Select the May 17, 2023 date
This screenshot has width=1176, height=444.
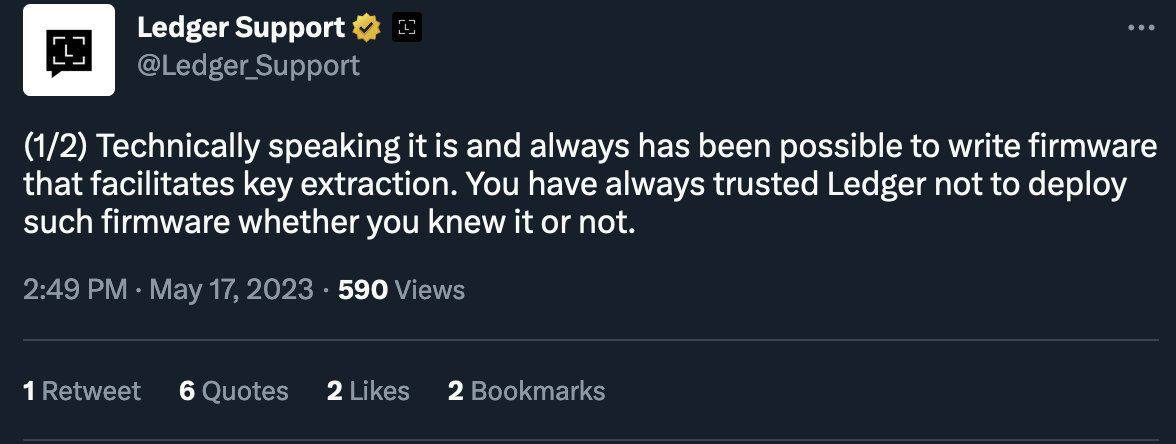[x=232, y=290]
